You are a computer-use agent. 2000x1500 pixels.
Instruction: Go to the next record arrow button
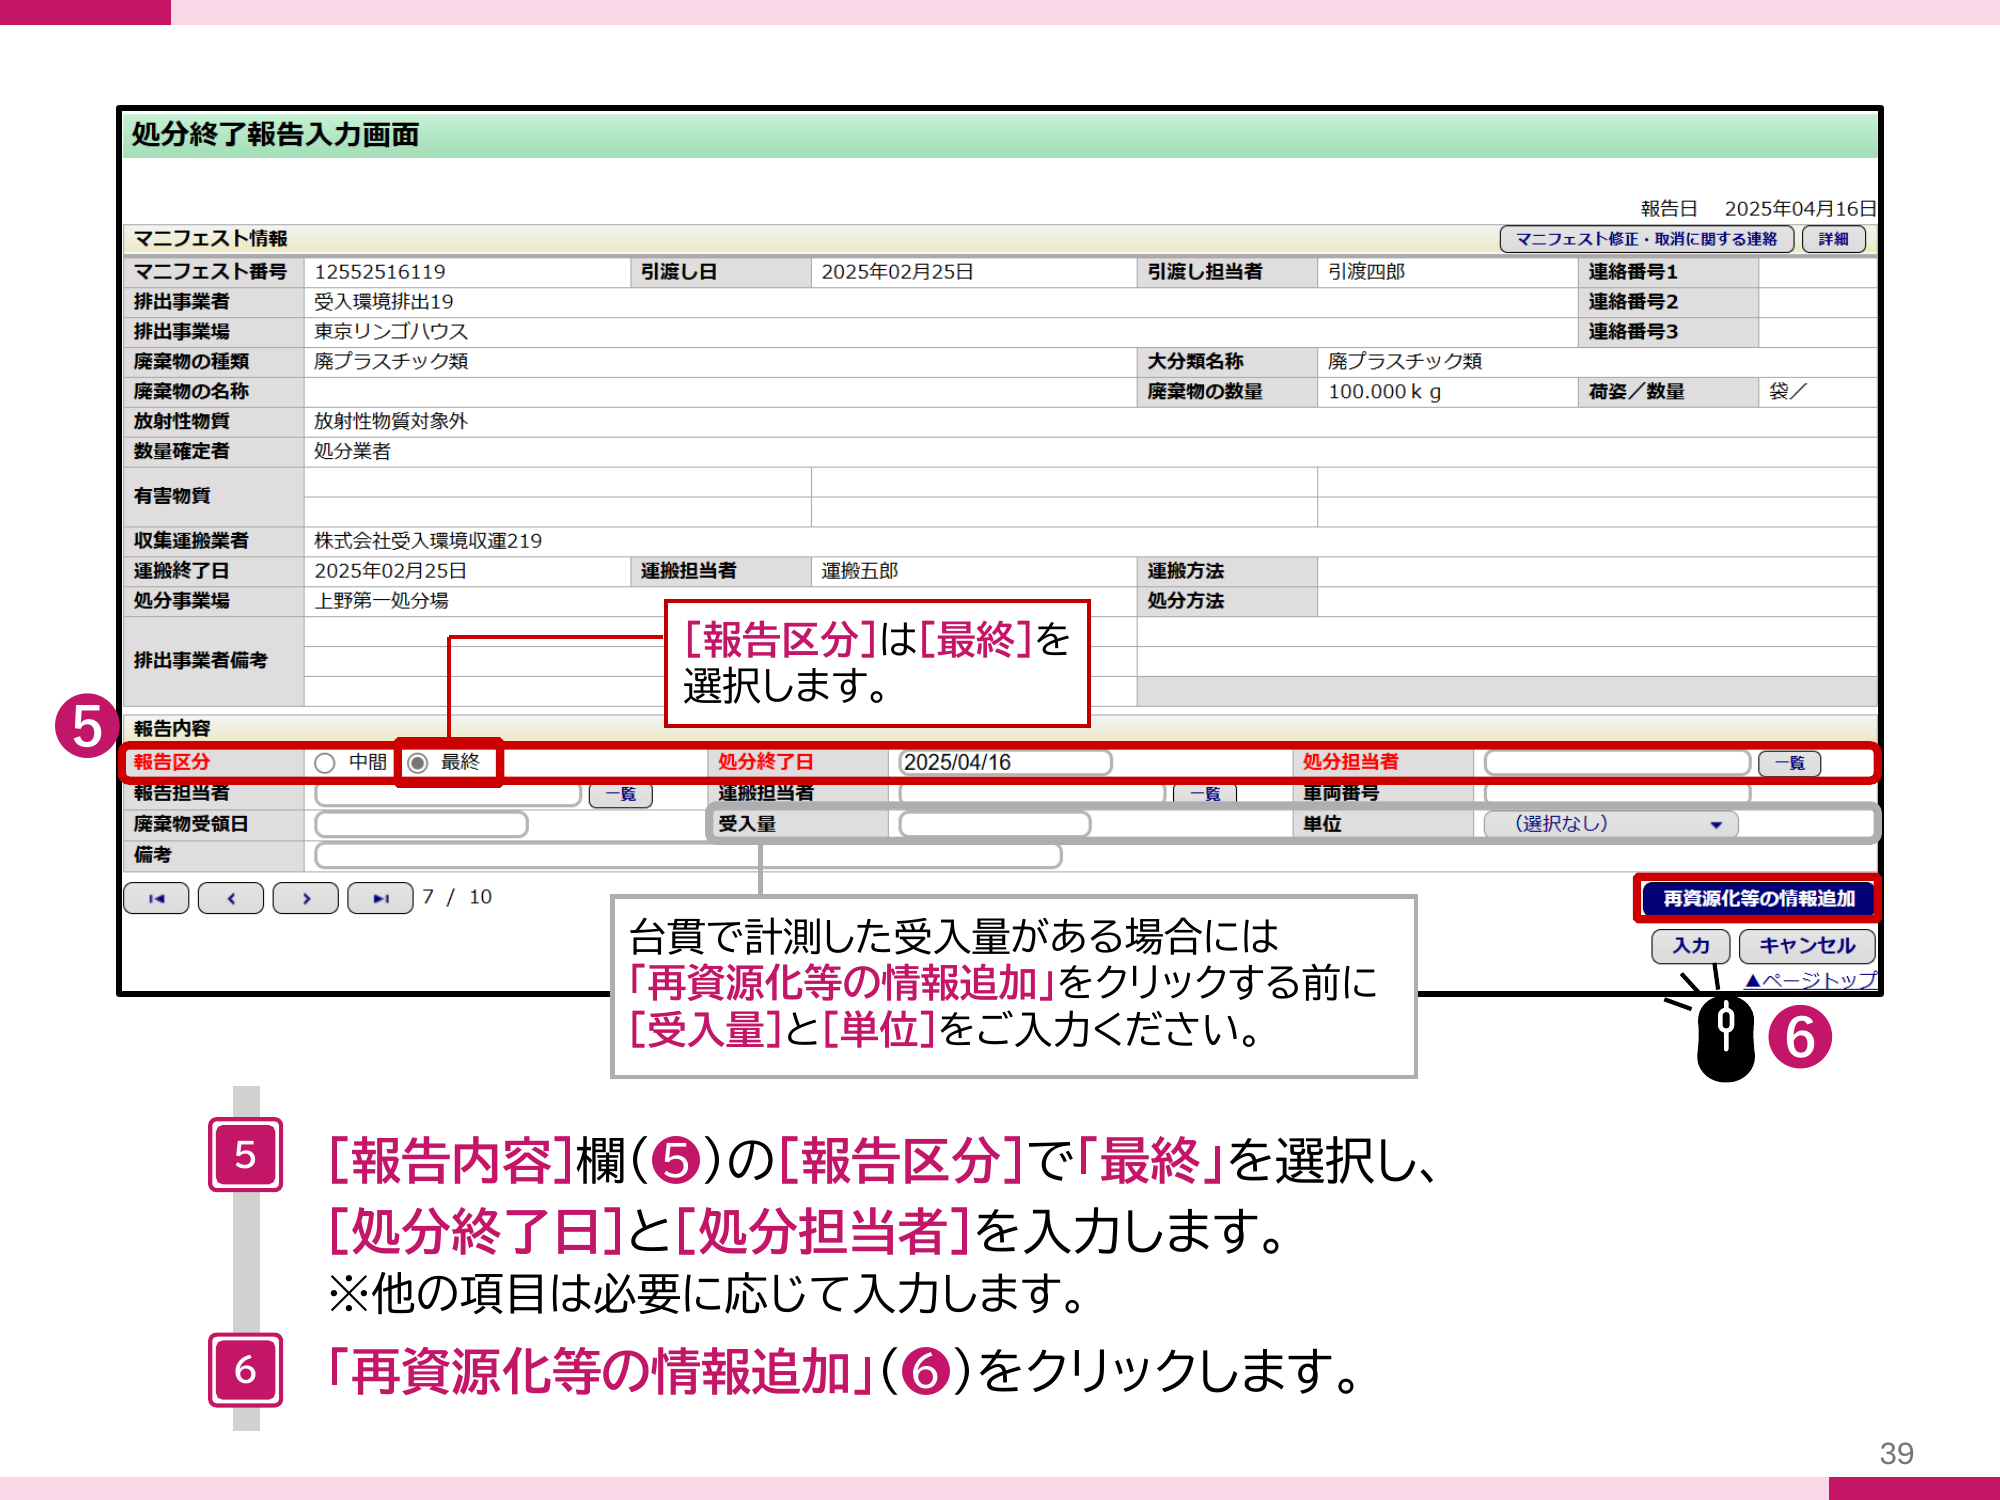tap(306, 898)
